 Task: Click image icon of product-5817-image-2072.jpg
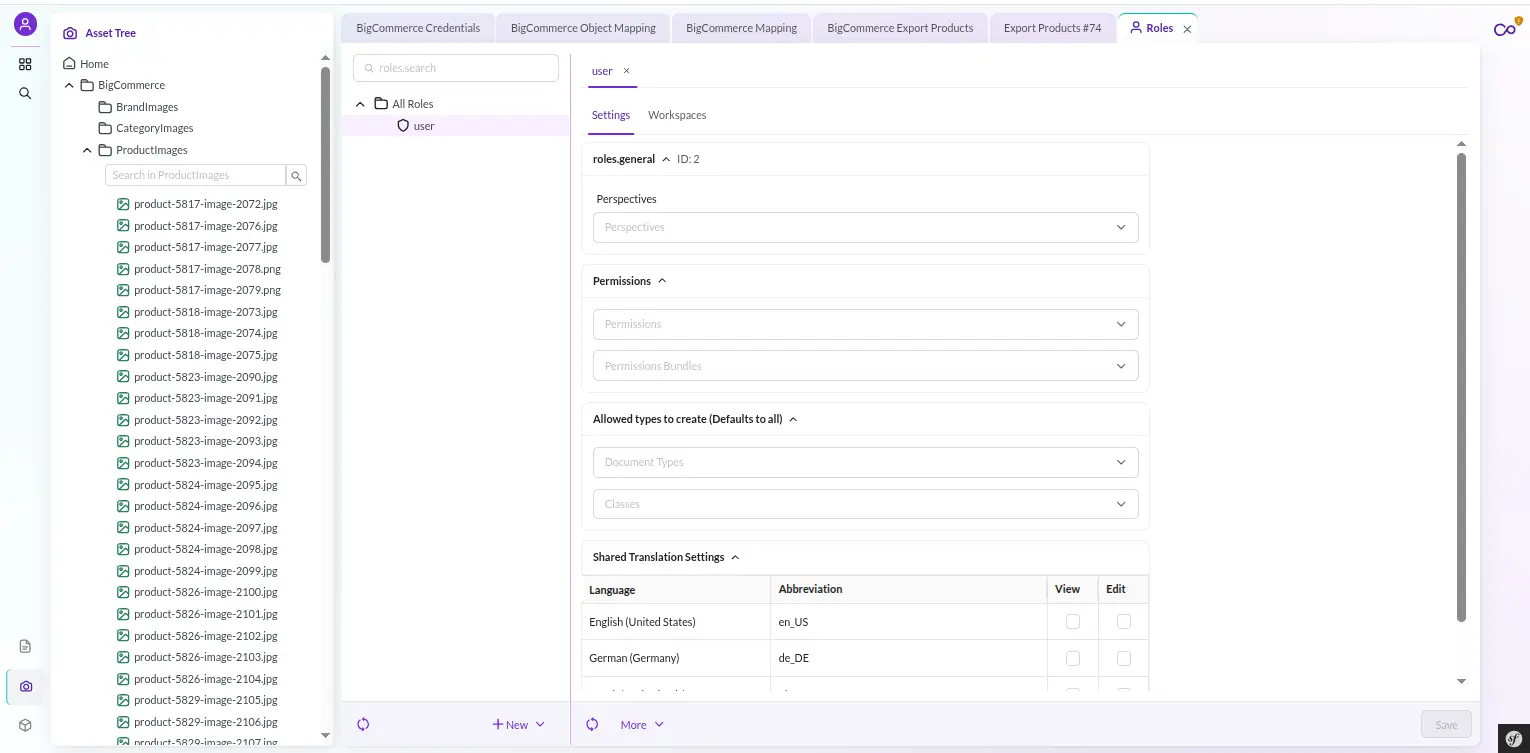(x=123, y=203)
